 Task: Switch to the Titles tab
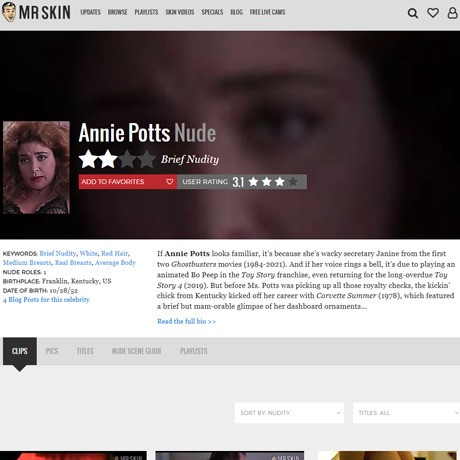click(x=85, y=351)
